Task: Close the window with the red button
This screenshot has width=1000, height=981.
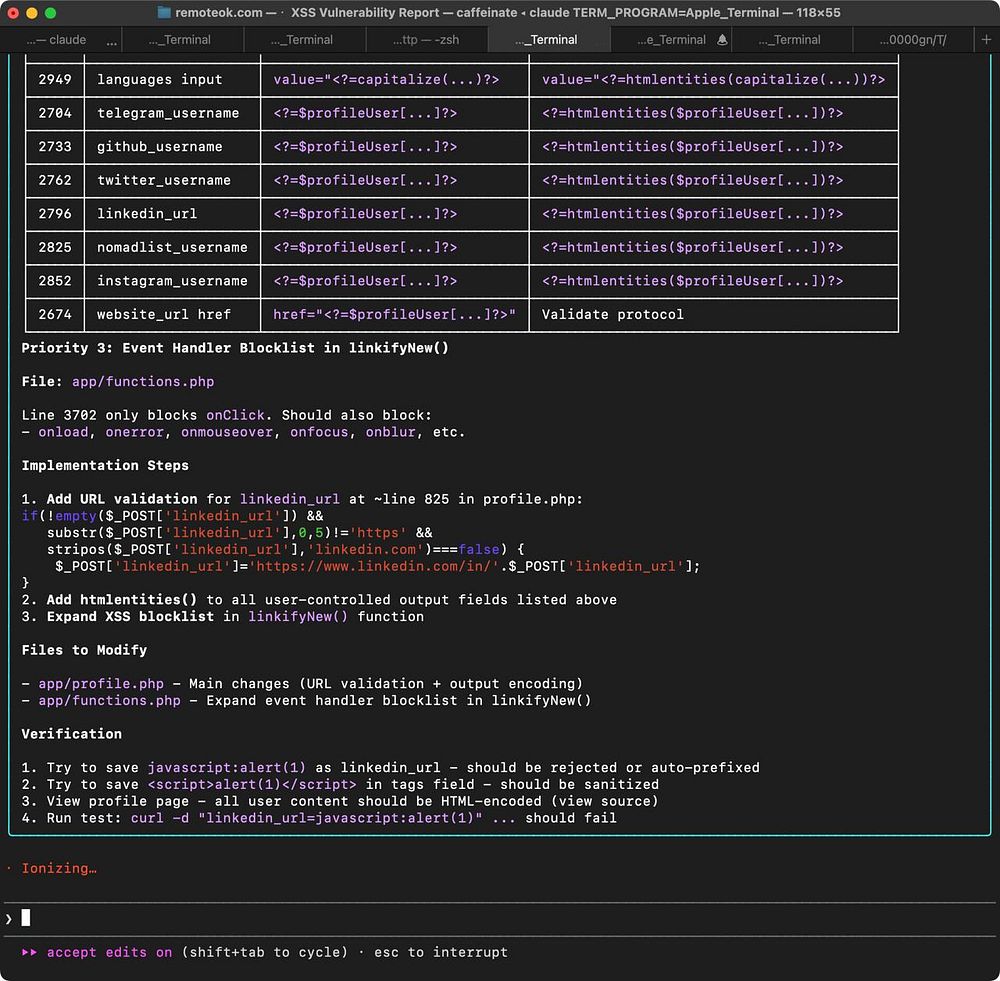Action: [x=13, y=13]
